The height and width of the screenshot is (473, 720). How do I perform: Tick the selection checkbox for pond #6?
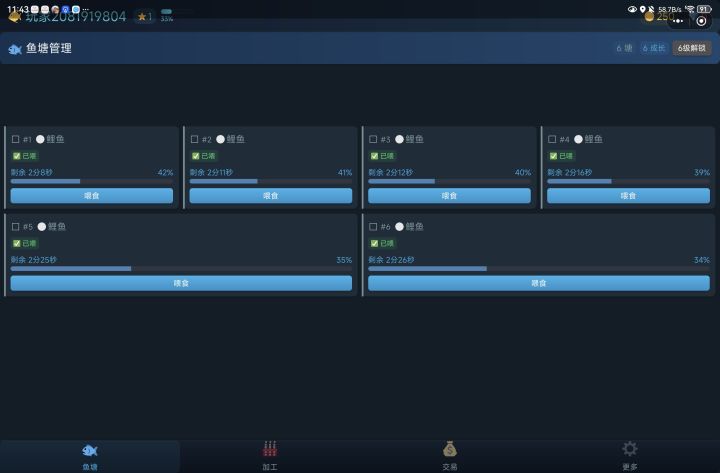pos(373,226)
